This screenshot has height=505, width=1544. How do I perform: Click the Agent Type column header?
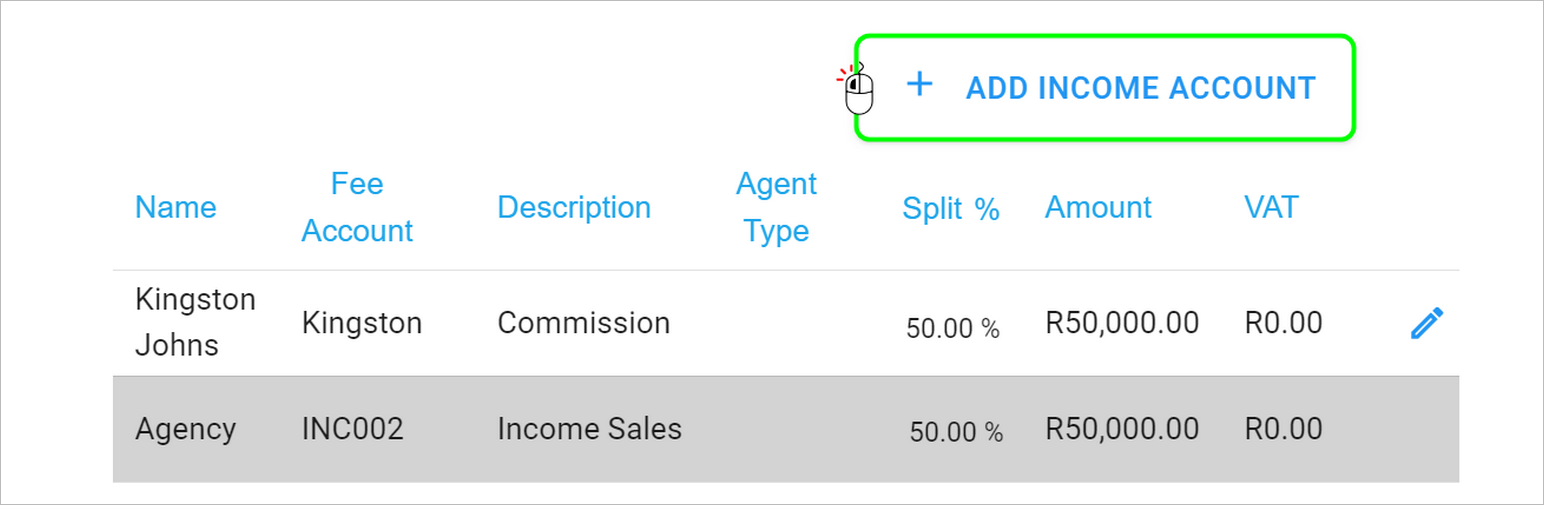[776, 207]
